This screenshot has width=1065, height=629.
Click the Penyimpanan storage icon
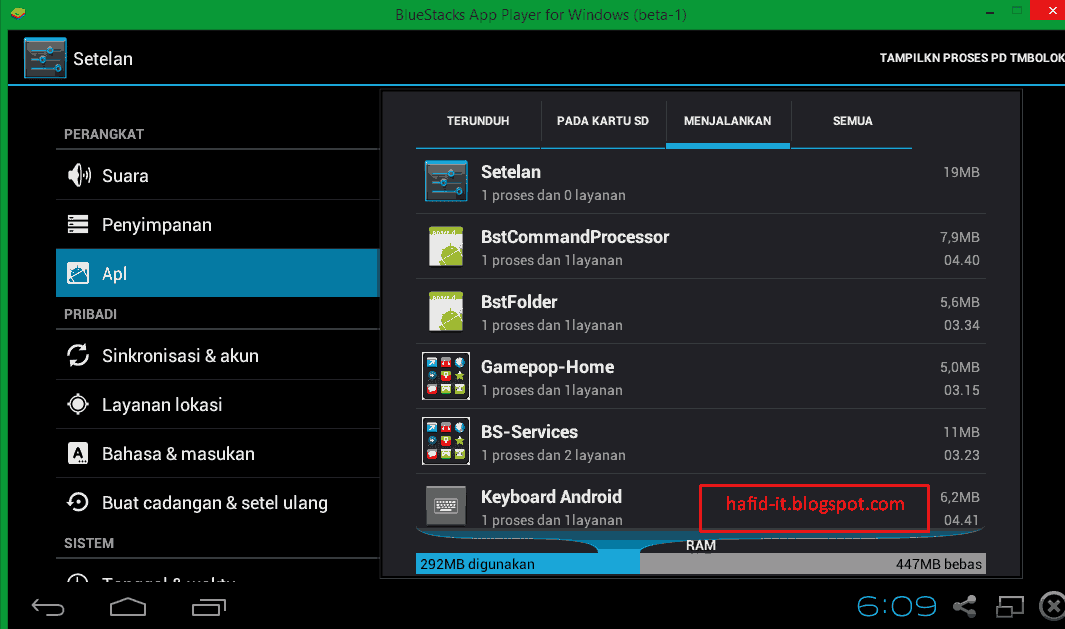pos(78,224)
